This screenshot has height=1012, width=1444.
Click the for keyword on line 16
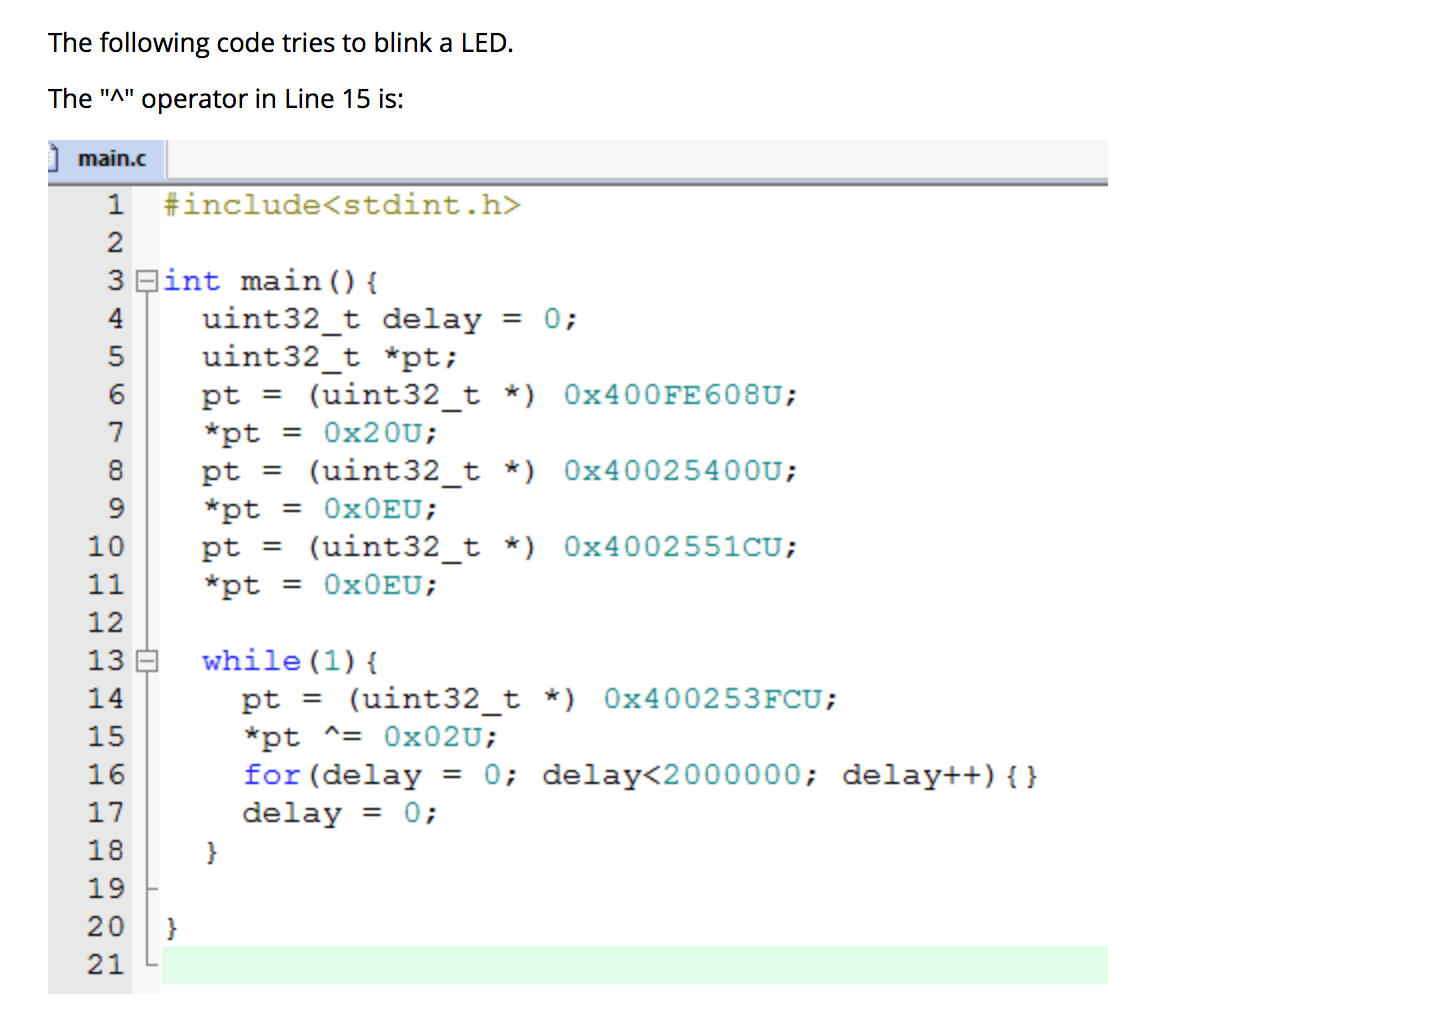[271, 774]
